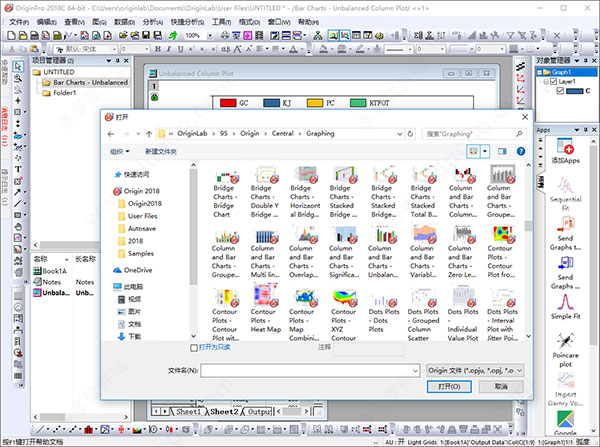Screen dimensions: 600x447
Task: Toggle the Layer1 checkbox in Object Manager
Action: click(552, 82)
